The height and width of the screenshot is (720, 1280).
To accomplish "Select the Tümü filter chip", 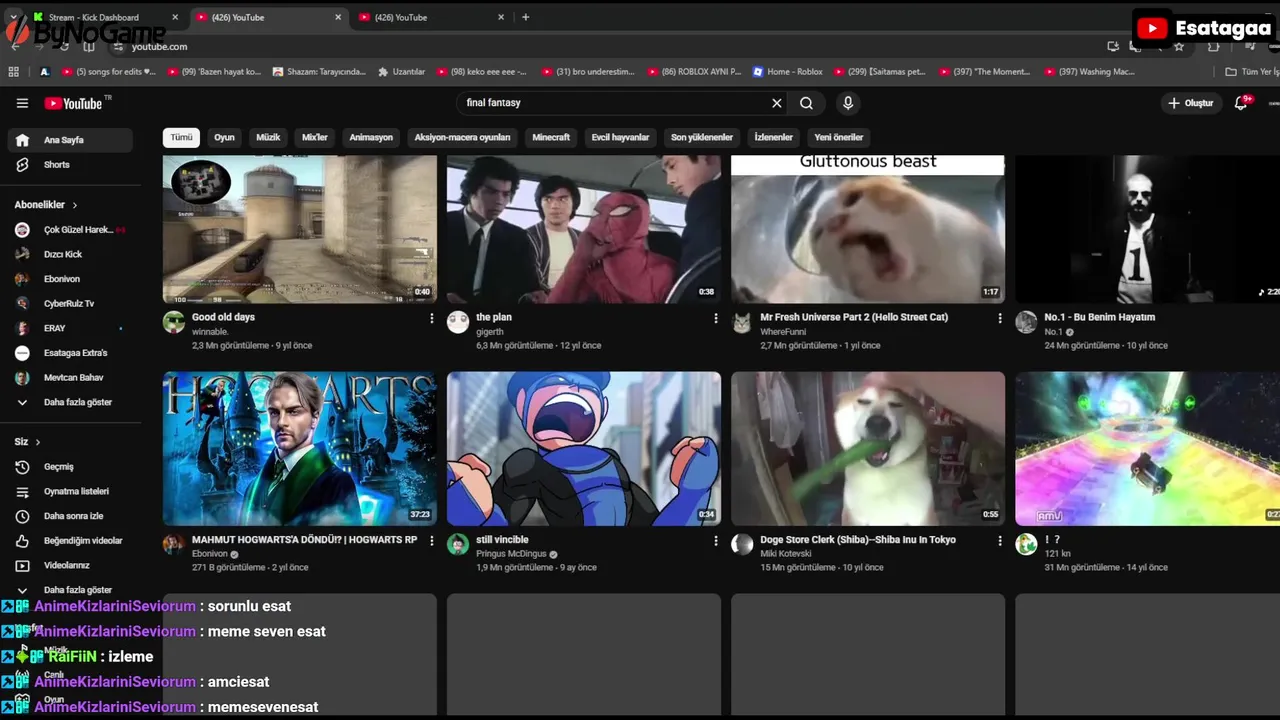I will point(181,137).
